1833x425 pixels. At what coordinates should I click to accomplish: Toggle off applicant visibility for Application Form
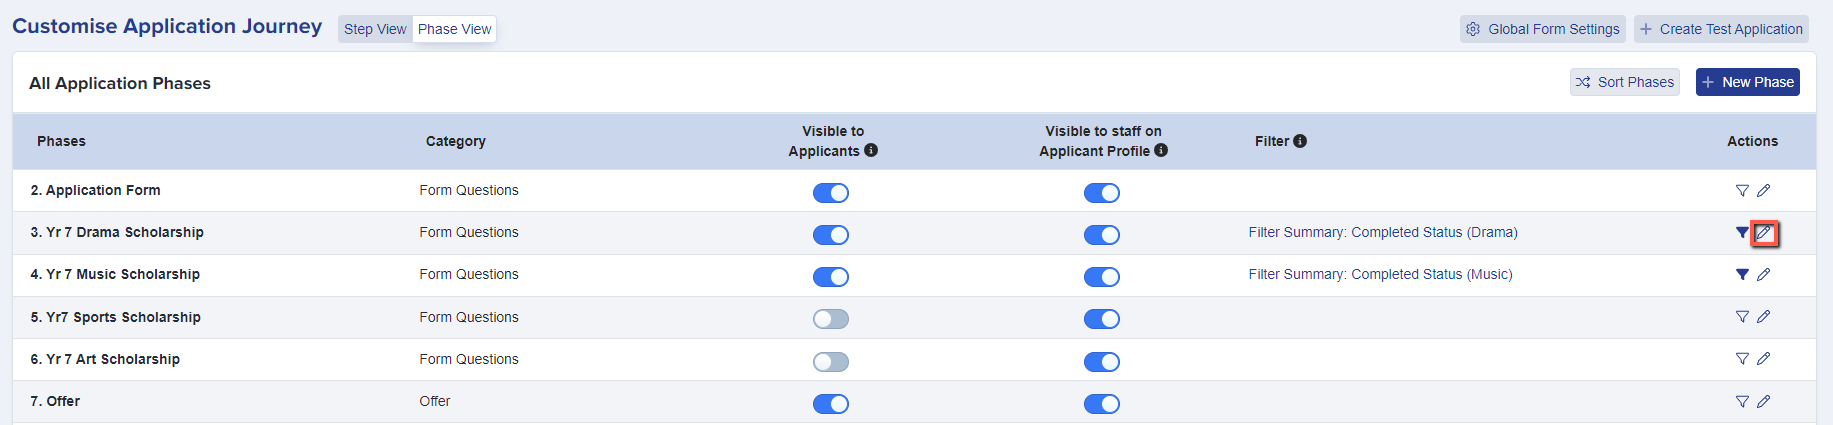tap(831, 193)
